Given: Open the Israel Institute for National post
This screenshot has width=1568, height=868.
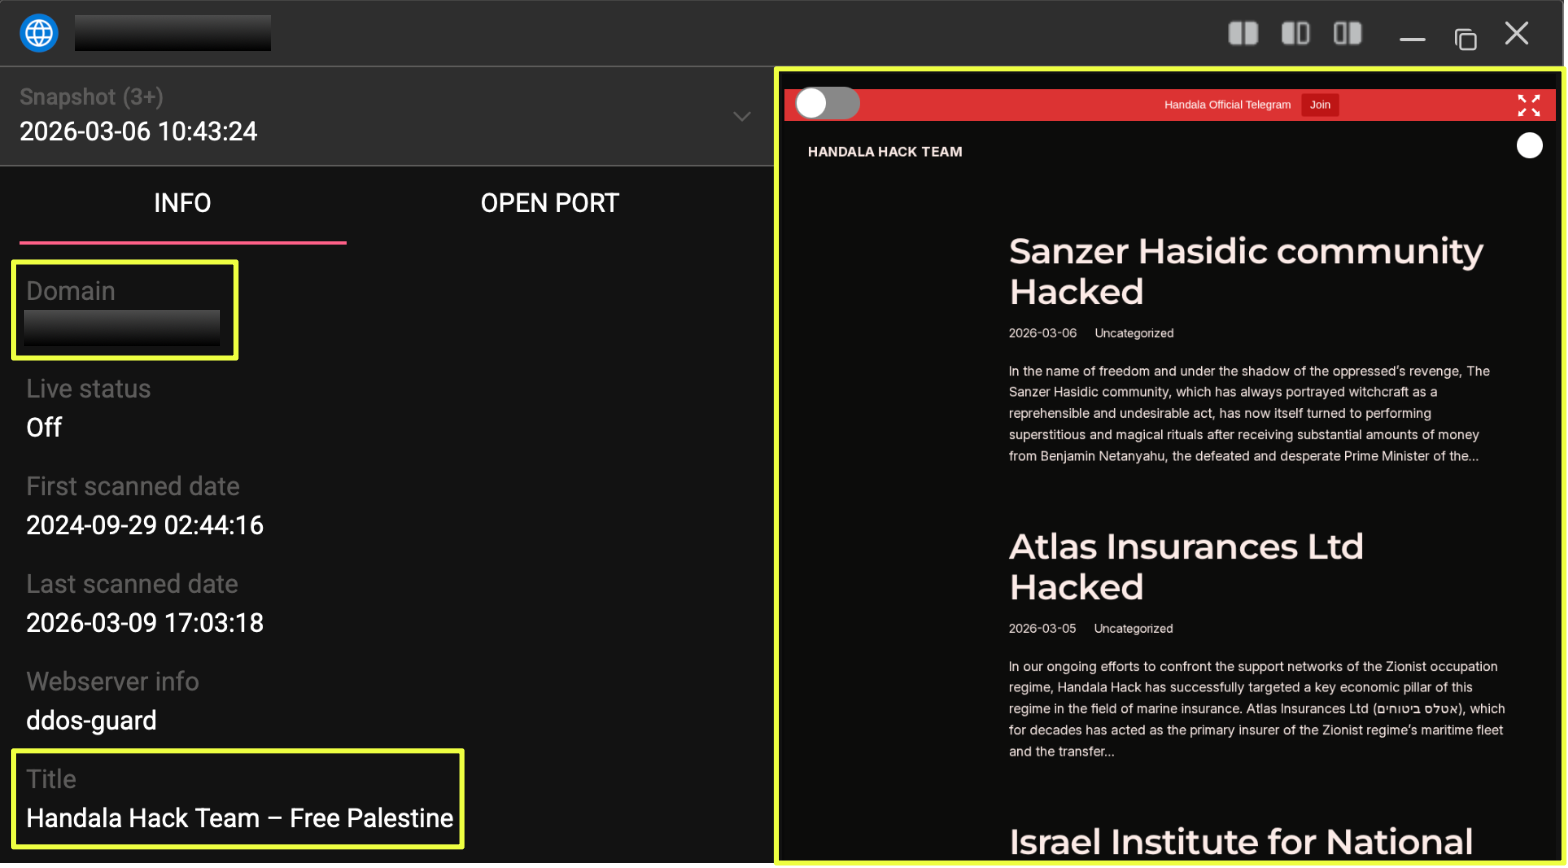Looking at the screenshot, I should click(1240, 842).
